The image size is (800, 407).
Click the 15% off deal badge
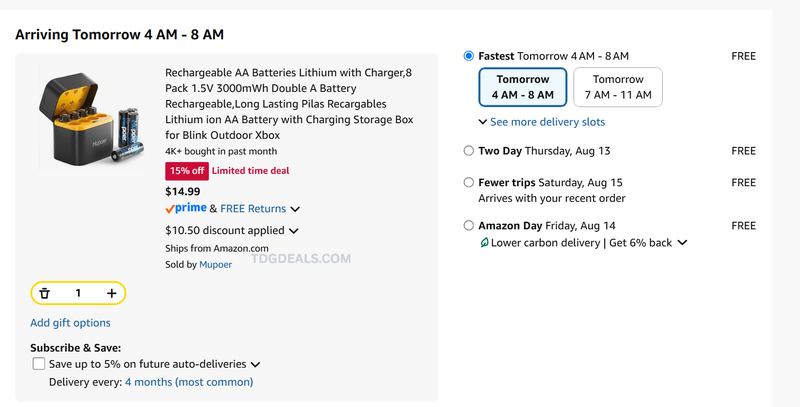coord(187,171)
